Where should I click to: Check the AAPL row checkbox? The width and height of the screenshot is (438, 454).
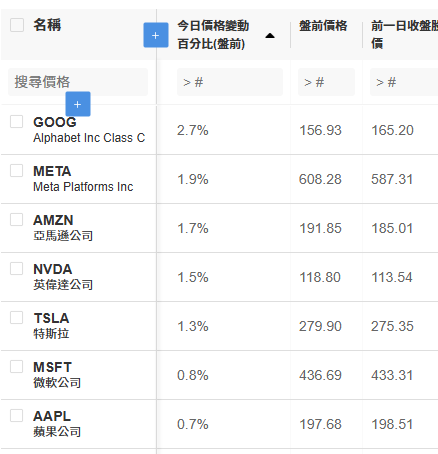coord(17,415)
